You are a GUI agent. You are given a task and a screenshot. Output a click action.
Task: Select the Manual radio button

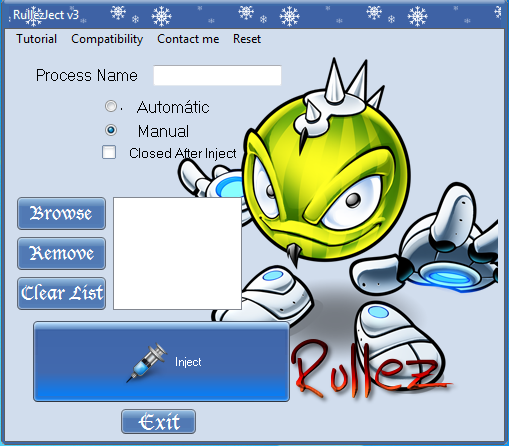pyautogui.click(x=111, y=130)
